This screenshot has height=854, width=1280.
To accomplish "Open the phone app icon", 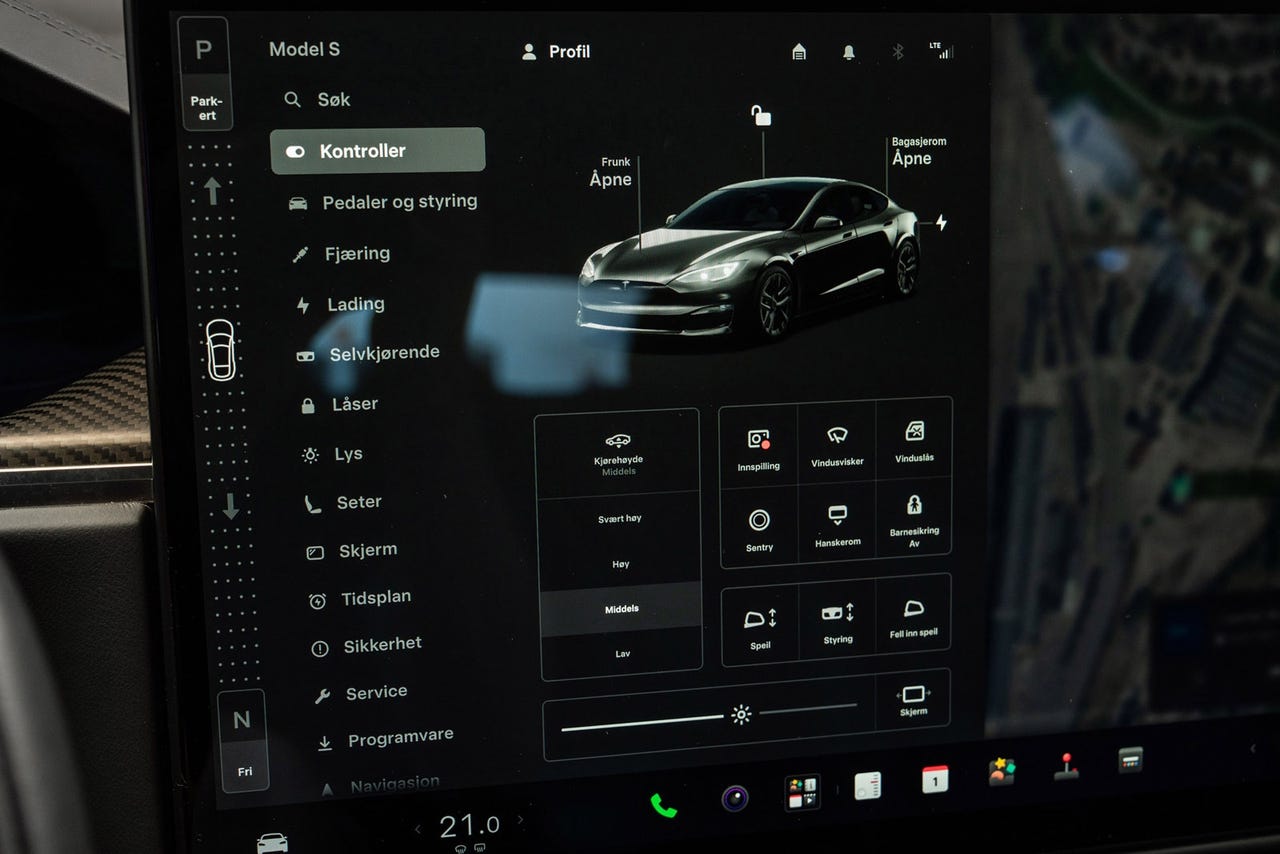I will coord(663,805).
